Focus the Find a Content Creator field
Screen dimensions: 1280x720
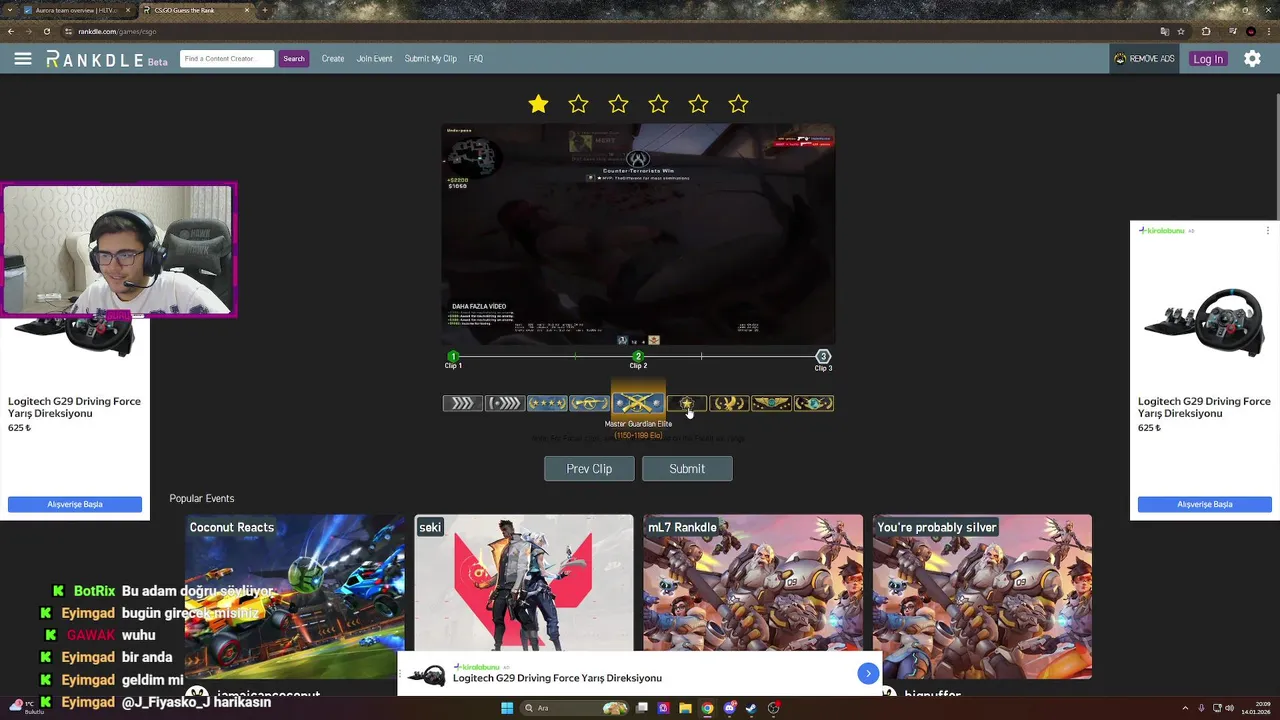[227, 59]
